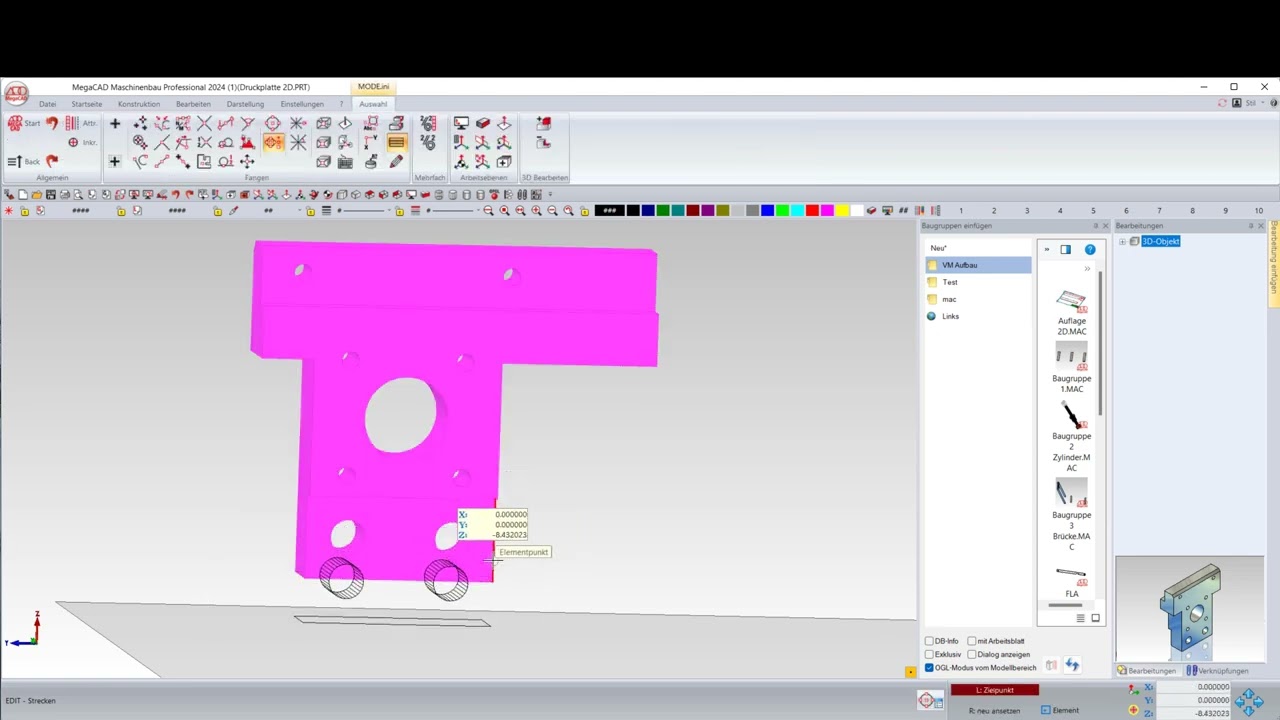The height and width of the screenshot is (720, 1280).
Task: Open the Datei menu
Action: click(47, 104)
